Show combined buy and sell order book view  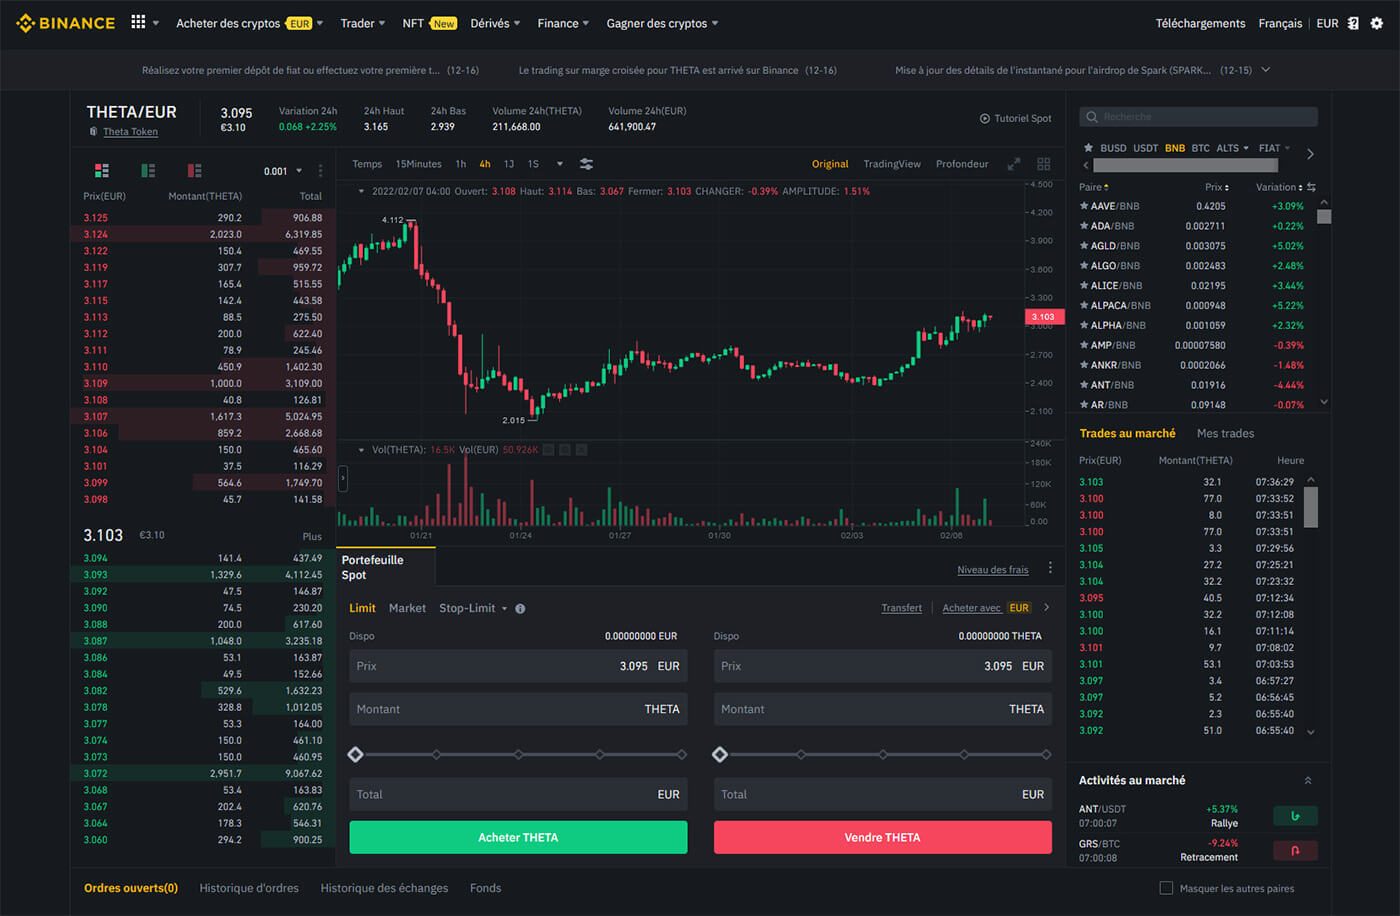click(101, 171)
